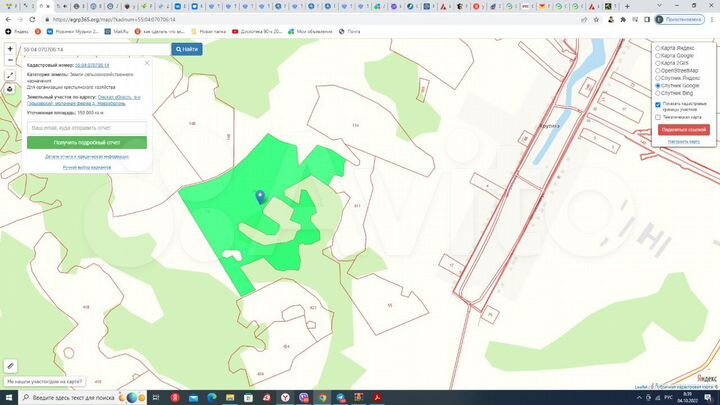The width and height of the screenshot is (720, 405).
Task: Uncheck show cadastral parcel boundaries
Action: pos(658,105)
